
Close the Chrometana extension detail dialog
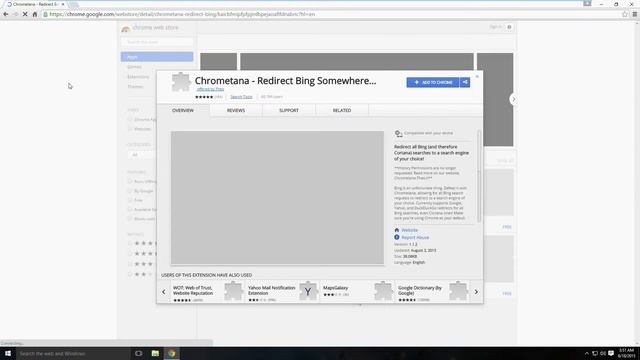(x=477, y=76)
